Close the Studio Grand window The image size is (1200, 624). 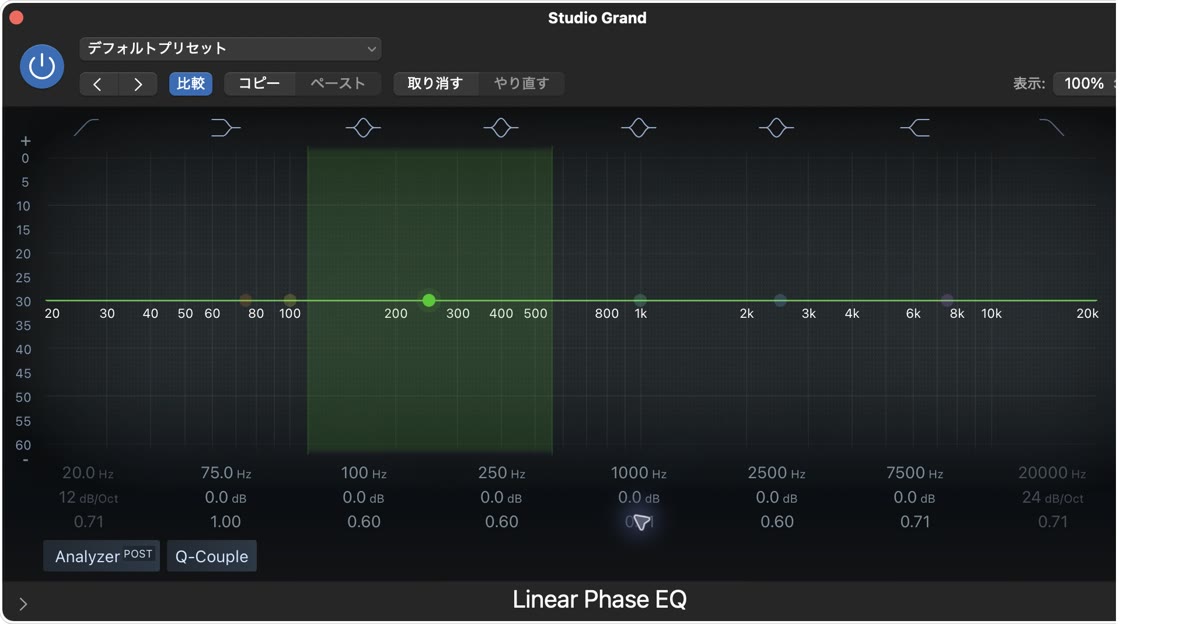click(x=16, y=17)
